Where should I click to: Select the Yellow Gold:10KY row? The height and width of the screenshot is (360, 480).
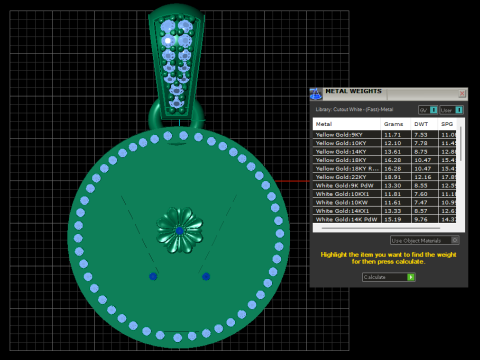[385, 143]
